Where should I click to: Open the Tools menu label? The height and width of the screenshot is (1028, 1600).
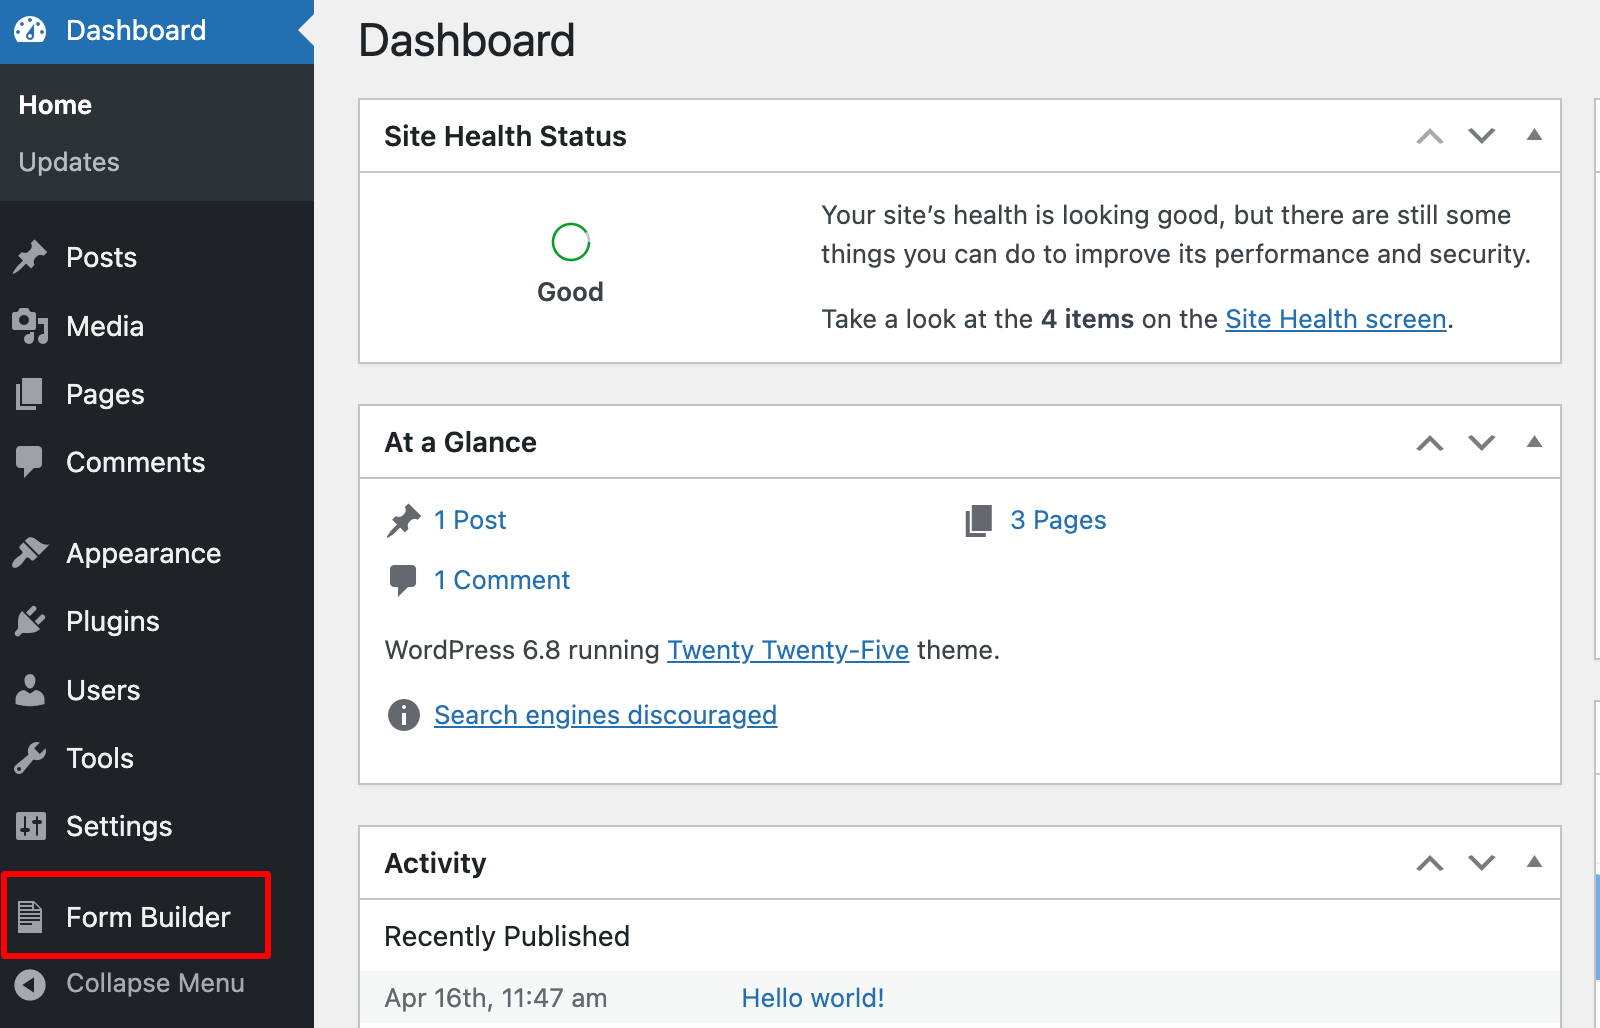(x=100, y=758)
